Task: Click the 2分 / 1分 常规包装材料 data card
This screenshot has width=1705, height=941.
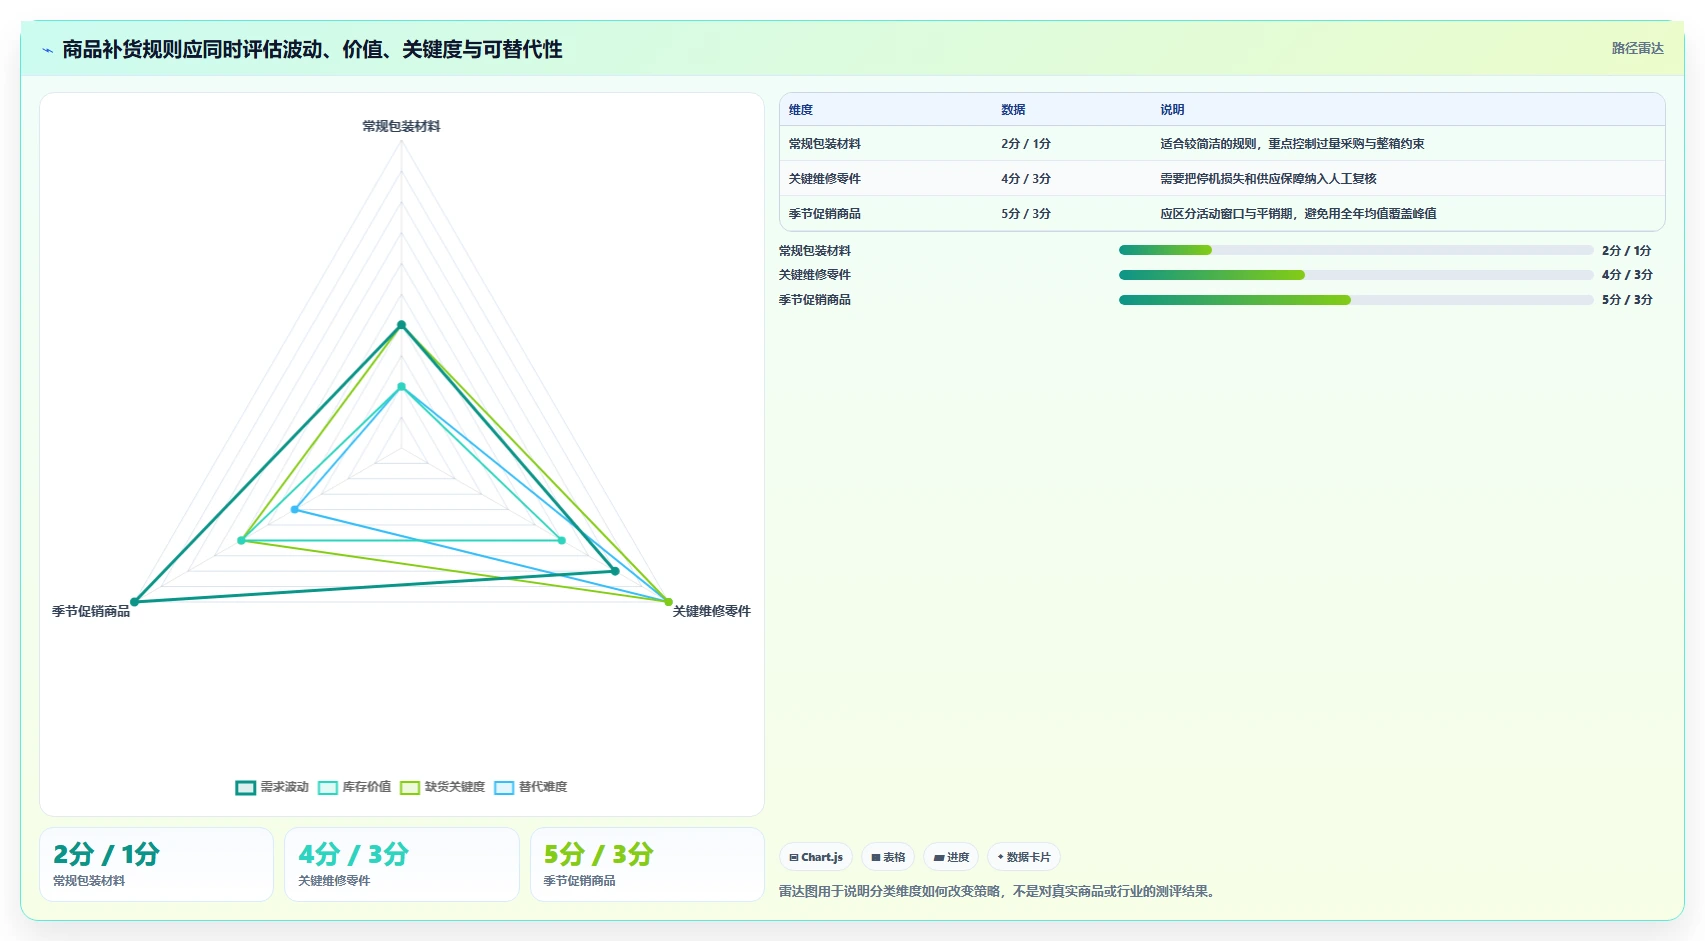Action: point(156,864)
